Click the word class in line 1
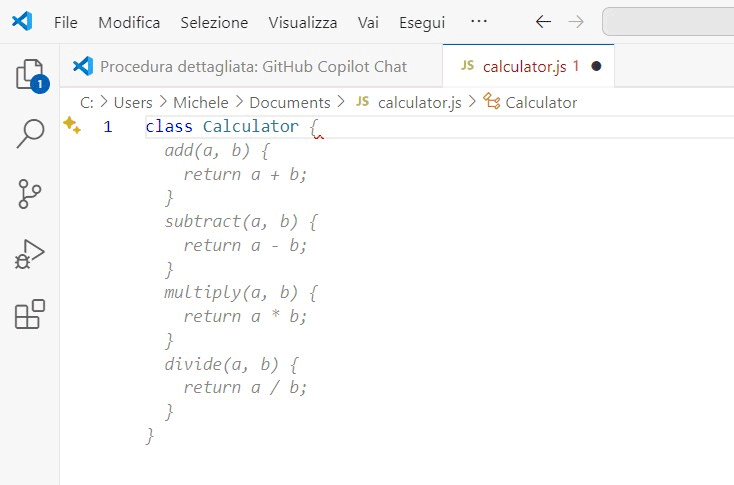 click(x=169, y=126)
